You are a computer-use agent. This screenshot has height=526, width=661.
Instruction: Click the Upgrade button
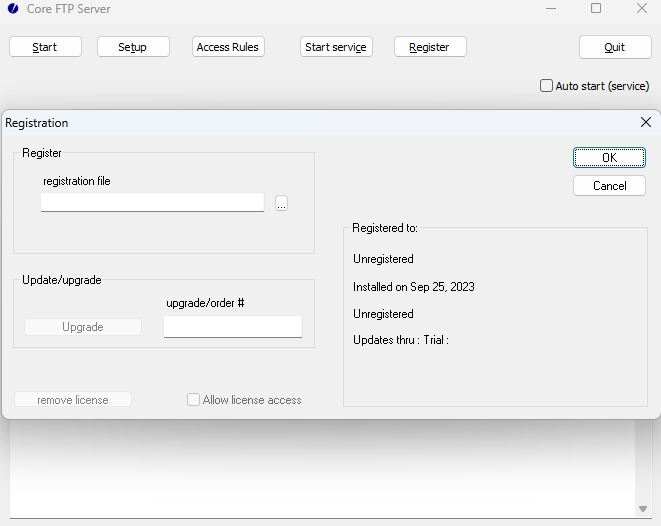click(83, 327)
